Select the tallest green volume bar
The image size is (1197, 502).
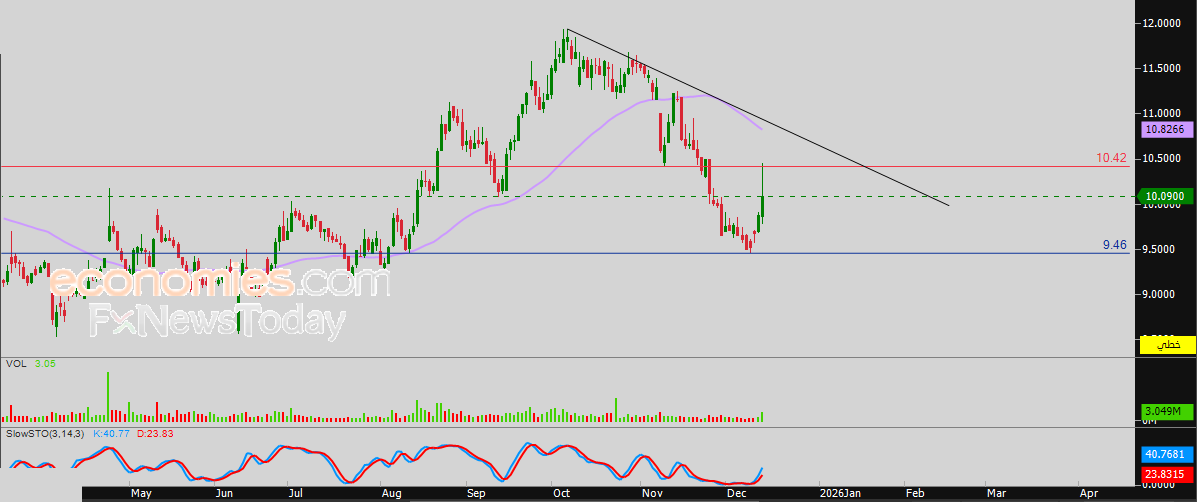pyautogui.click(x=108, y=397)
